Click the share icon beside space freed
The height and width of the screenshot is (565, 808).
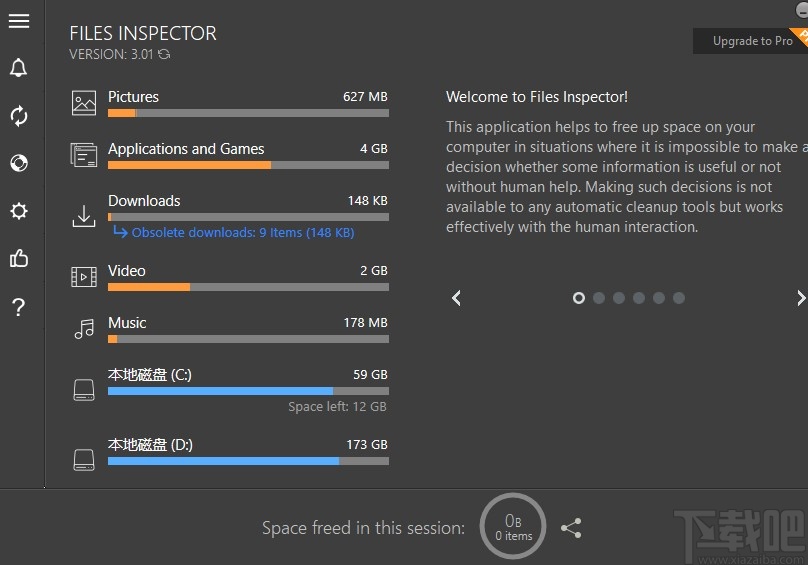coord(571,528)
